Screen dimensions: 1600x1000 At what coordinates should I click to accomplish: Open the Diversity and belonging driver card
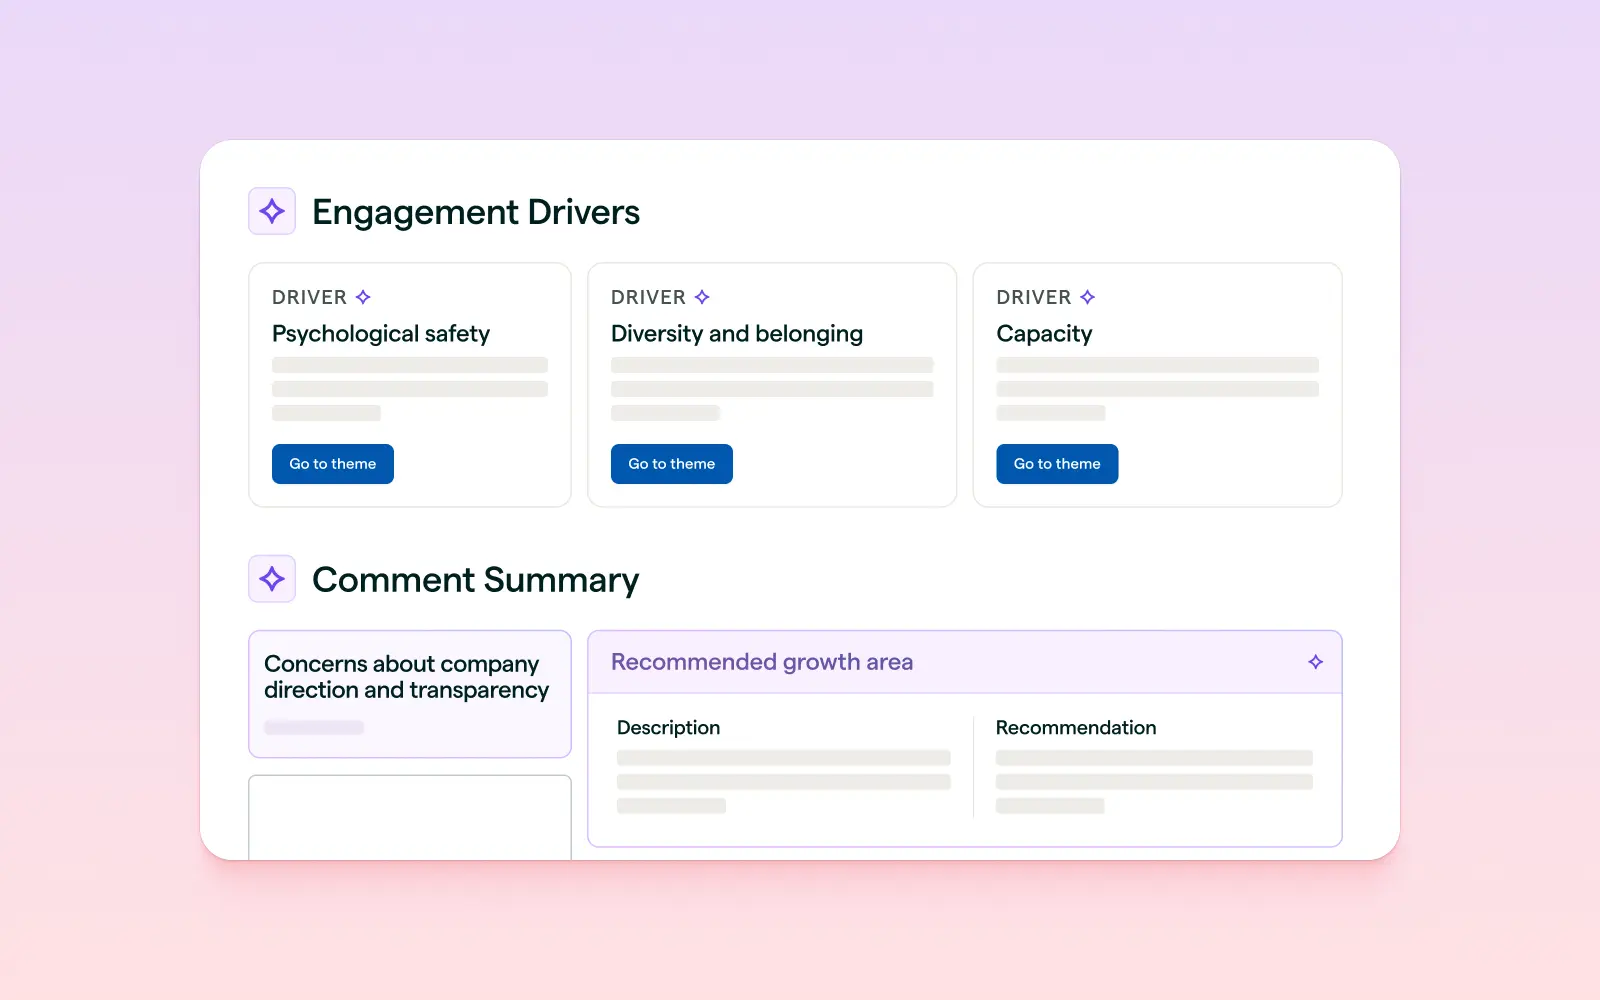[x=772, y=385]
